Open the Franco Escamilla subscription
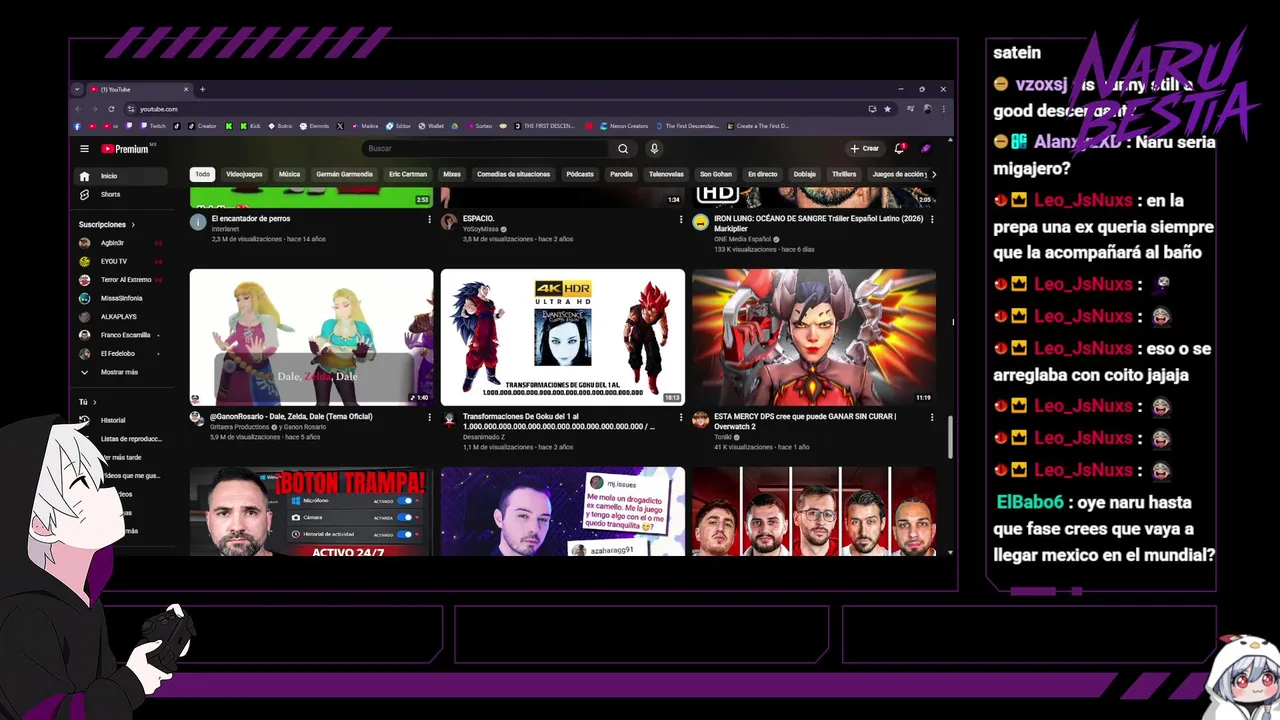 tap(122, 335)
